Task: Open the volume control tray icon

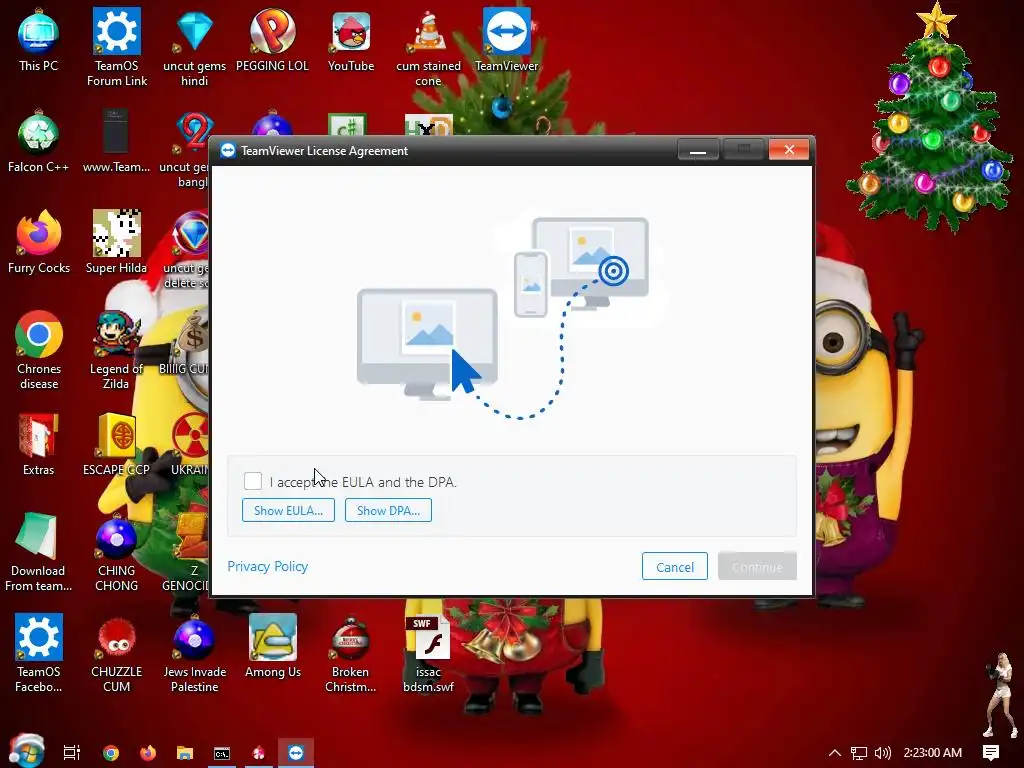Action: pyautogui.click(x=882, y=753)
